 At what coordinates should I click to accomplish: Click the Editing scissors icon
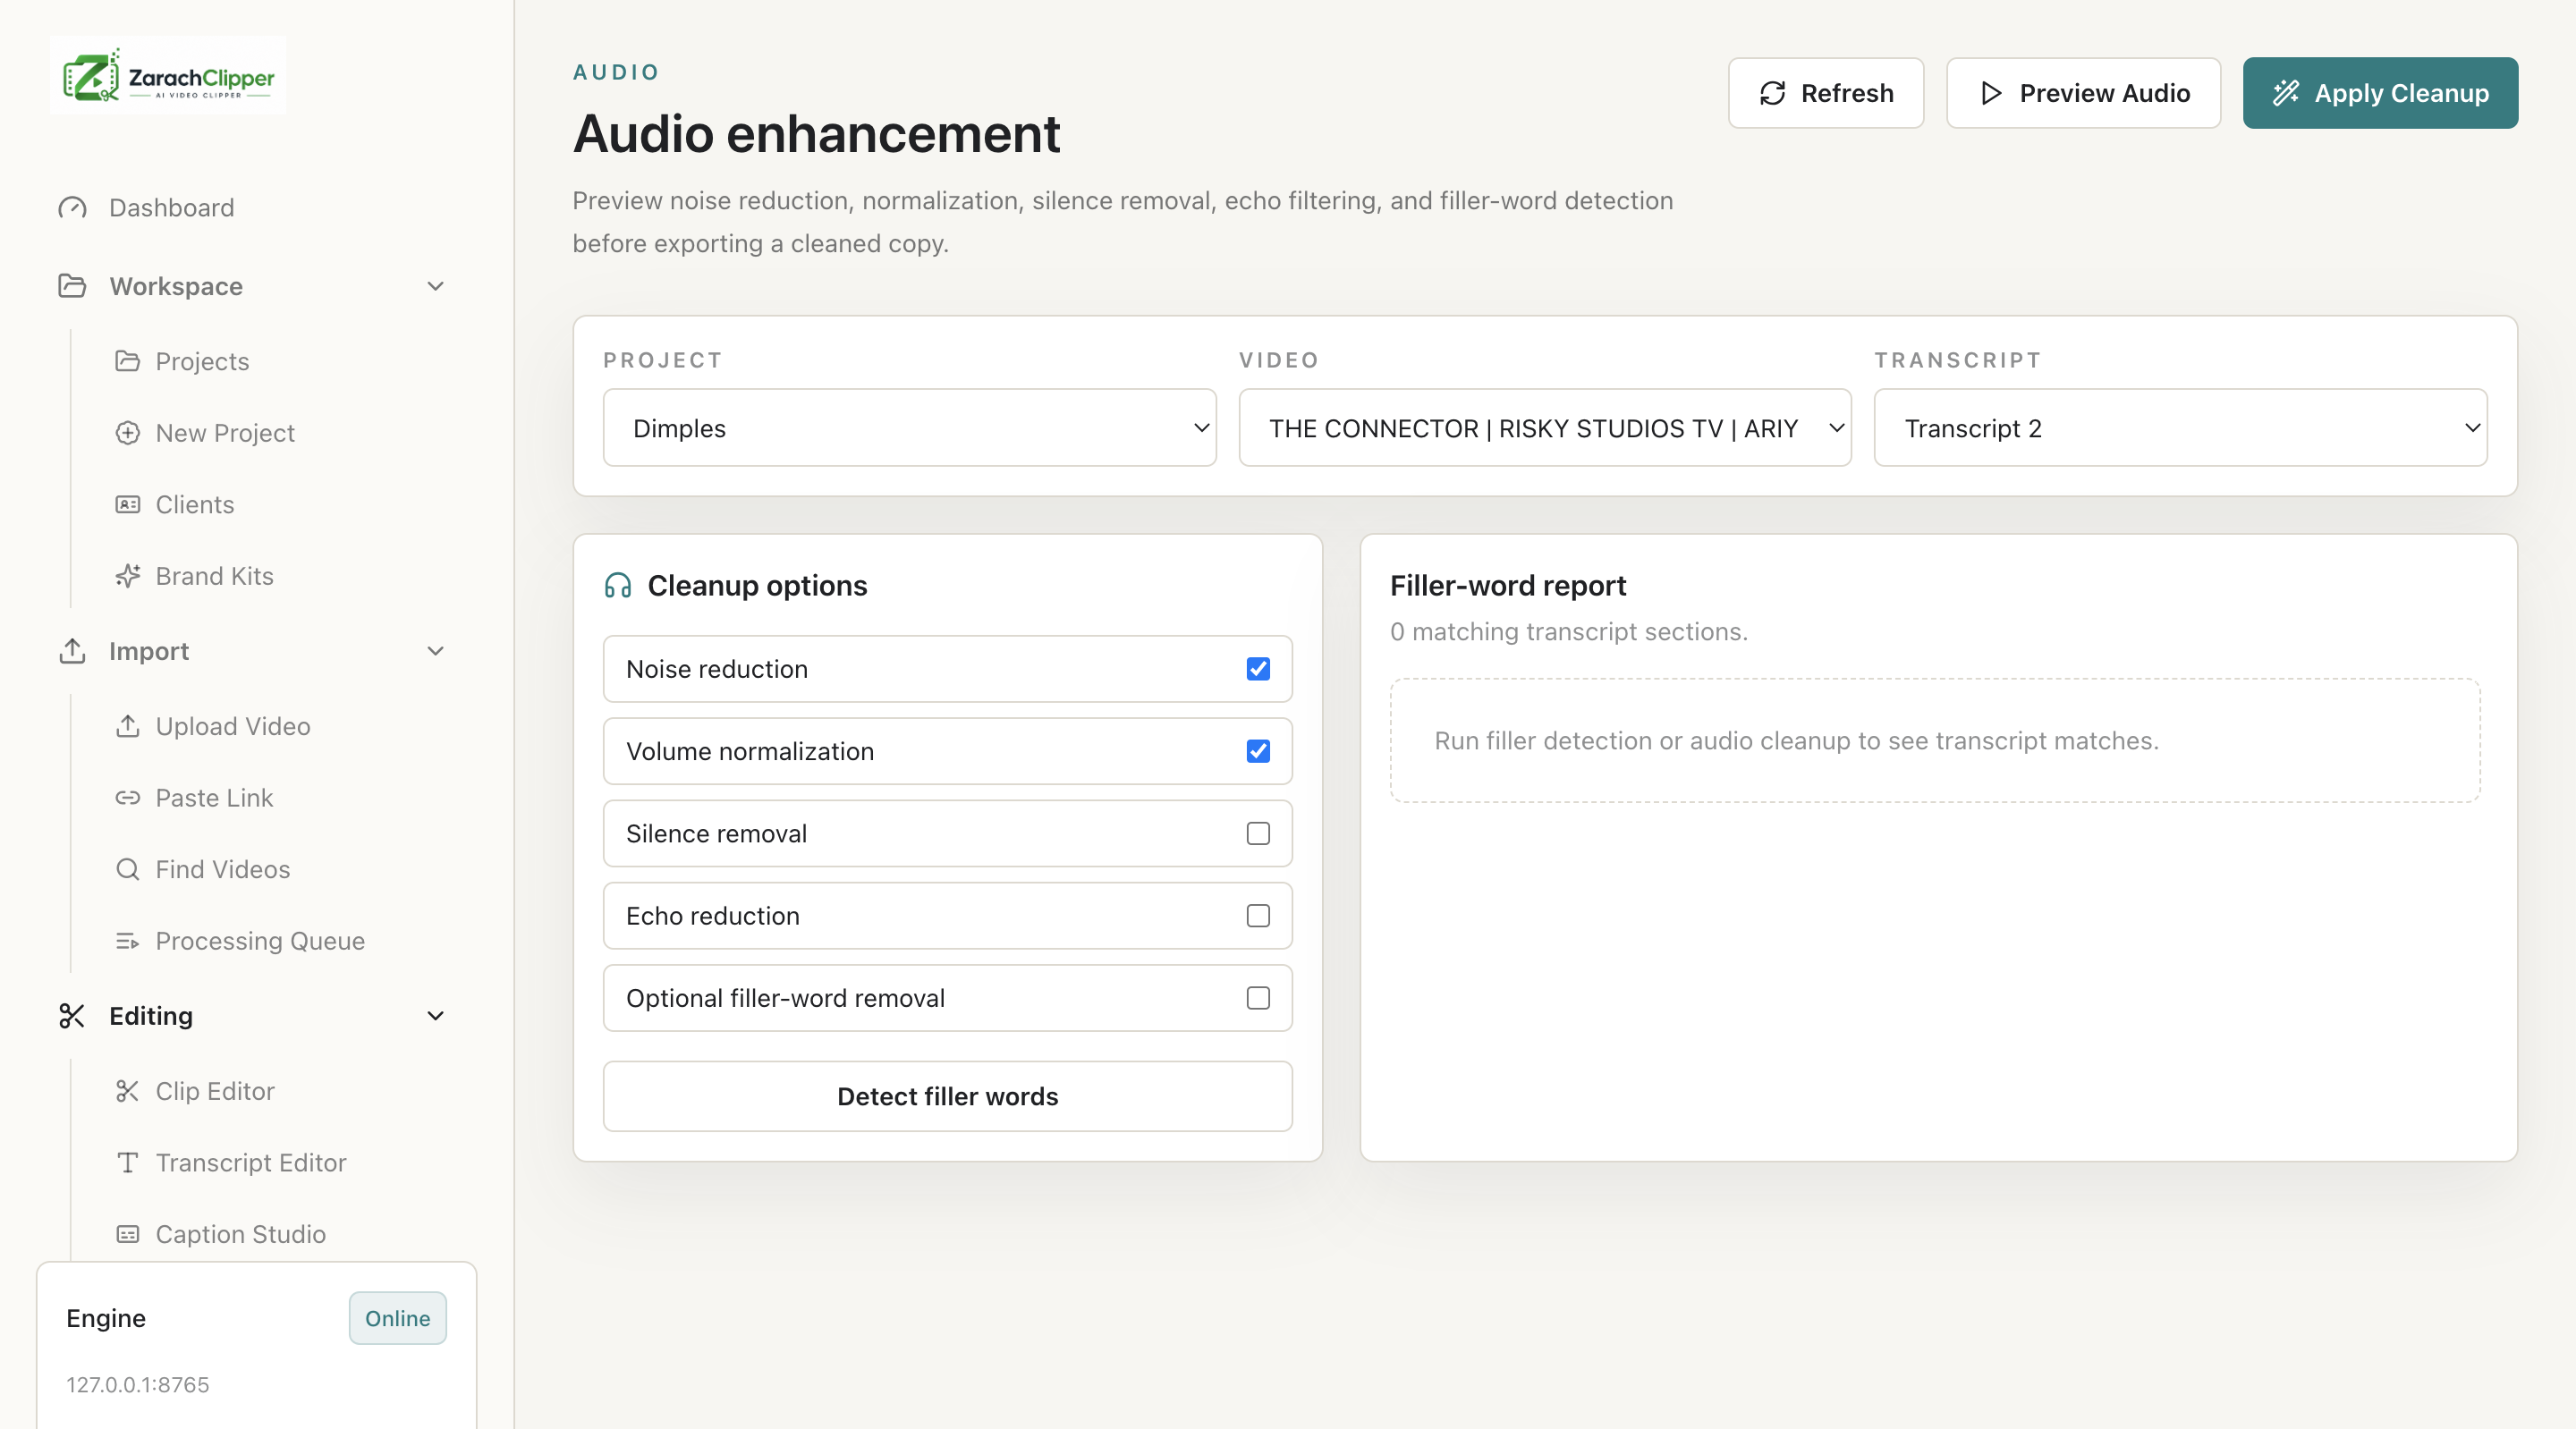72,1016
